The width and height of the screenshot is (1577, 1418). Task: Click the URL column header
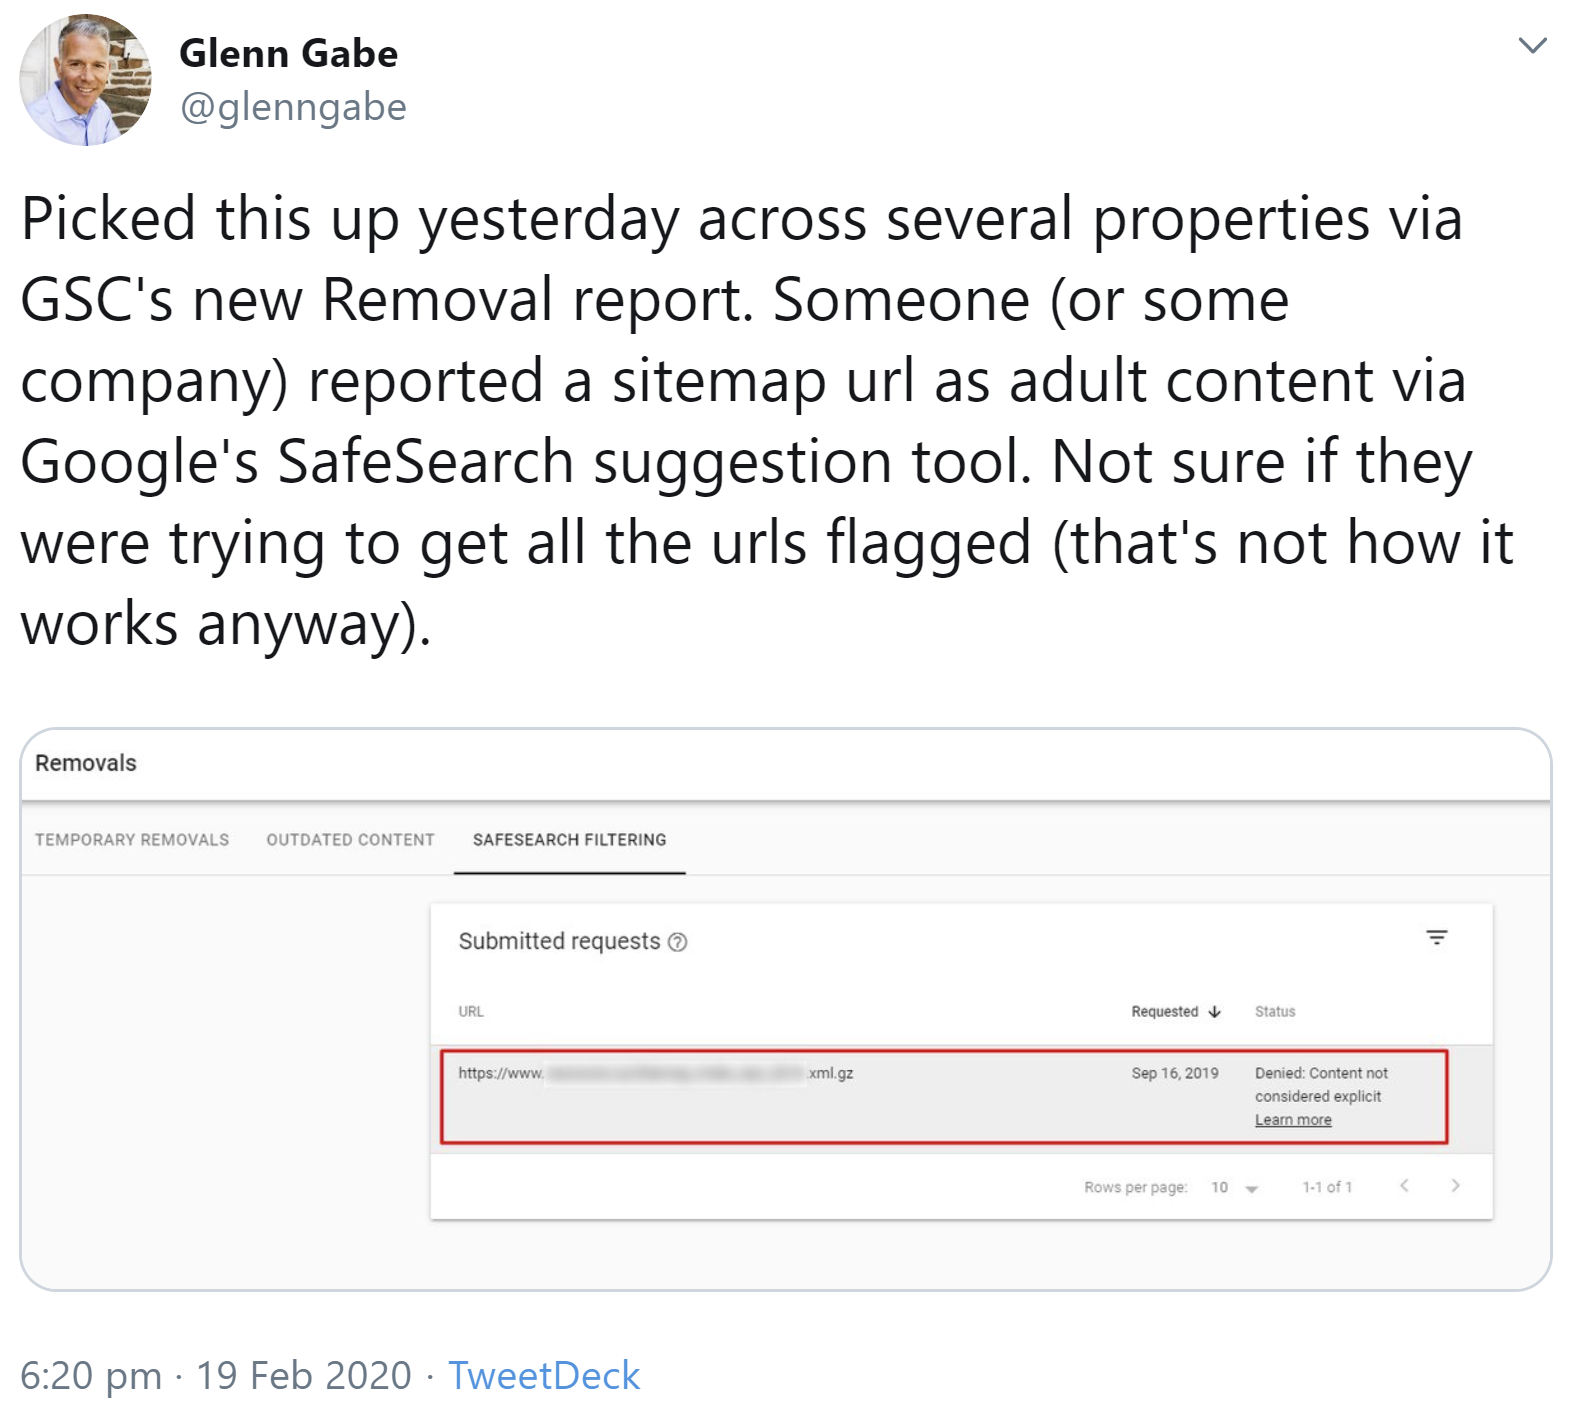(471, 1011)
